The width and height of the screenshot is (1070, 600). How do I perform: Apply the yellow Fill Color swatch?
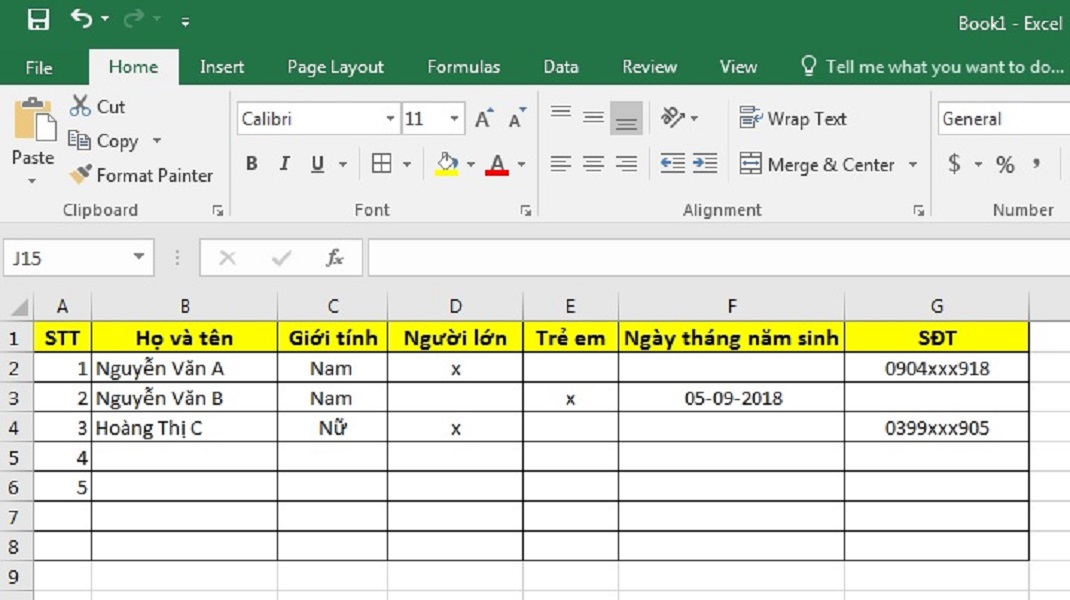pyautogui.click(x=447, y=164)
